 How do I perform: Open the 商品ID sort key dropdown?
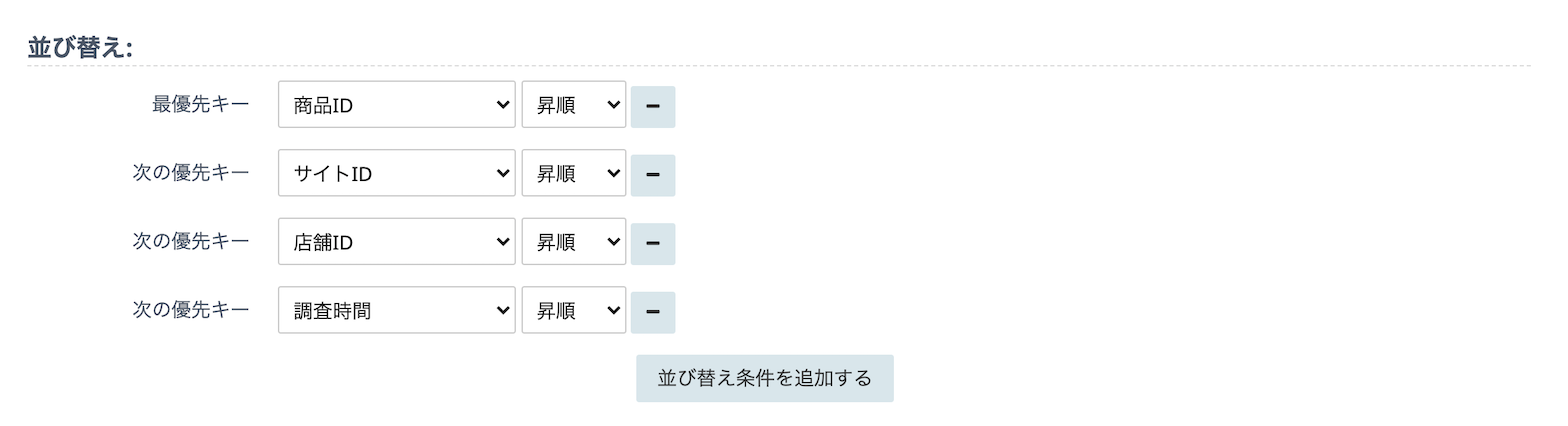[396, 105]
